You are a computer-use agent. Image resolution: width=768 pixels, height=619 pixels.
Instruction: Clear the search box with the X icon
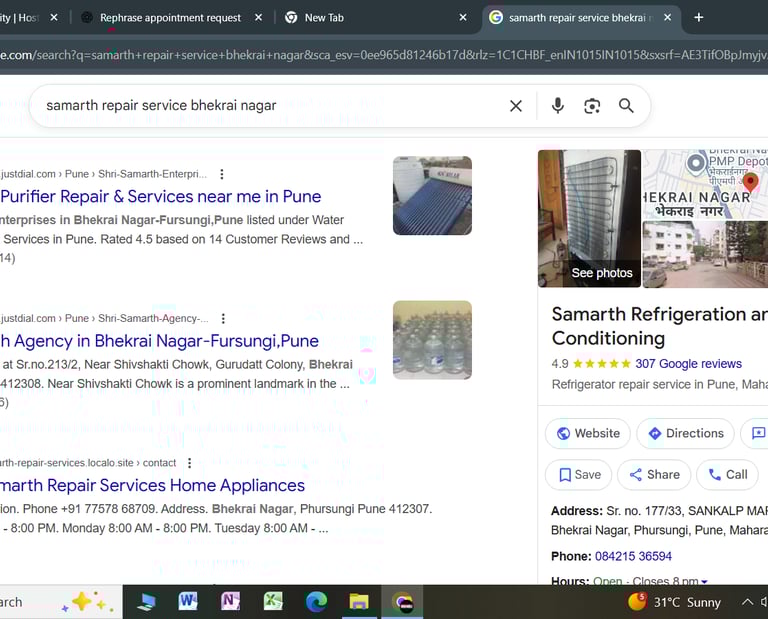[x=516, y=106]
